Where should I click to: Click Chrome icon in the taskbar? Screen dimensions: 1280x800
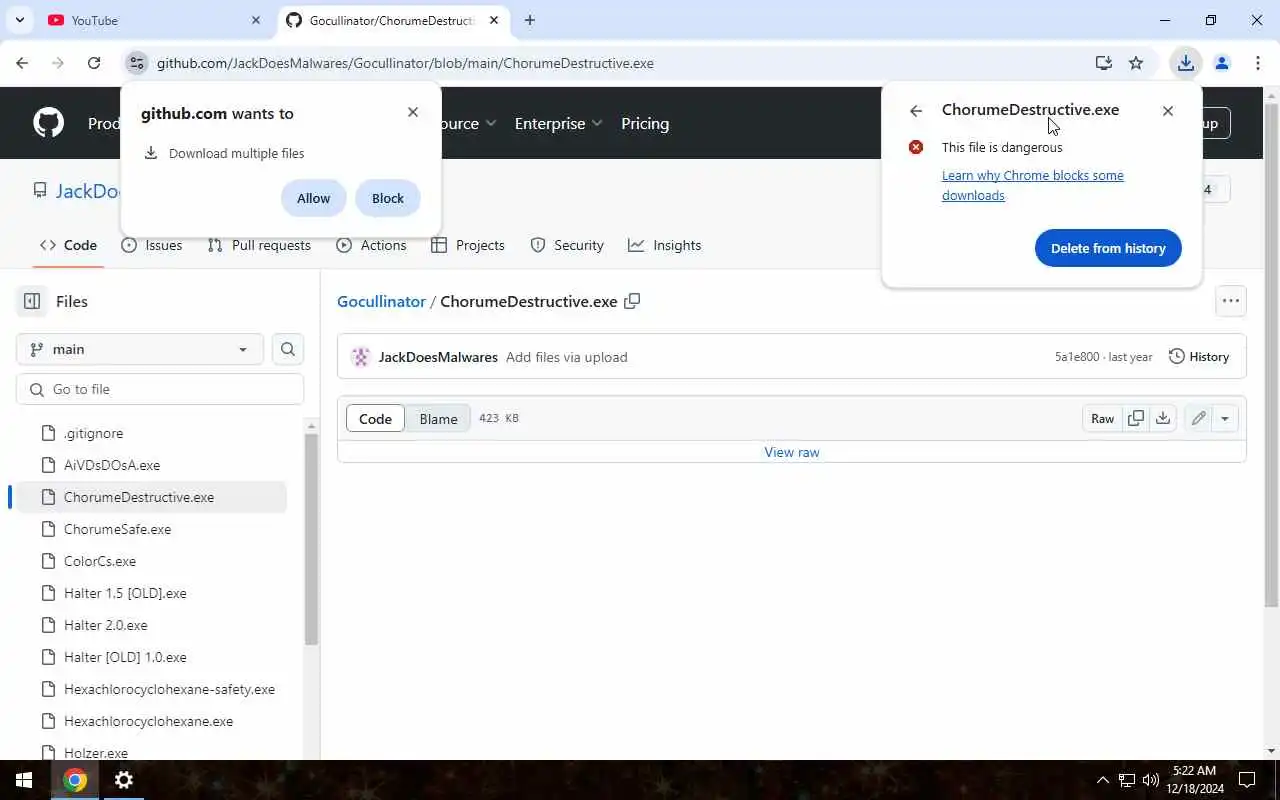pyautogui.click(x=75, y=780)
